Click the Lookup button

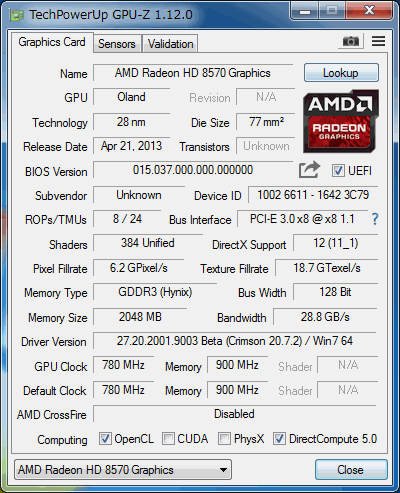[x=341, y=73]
